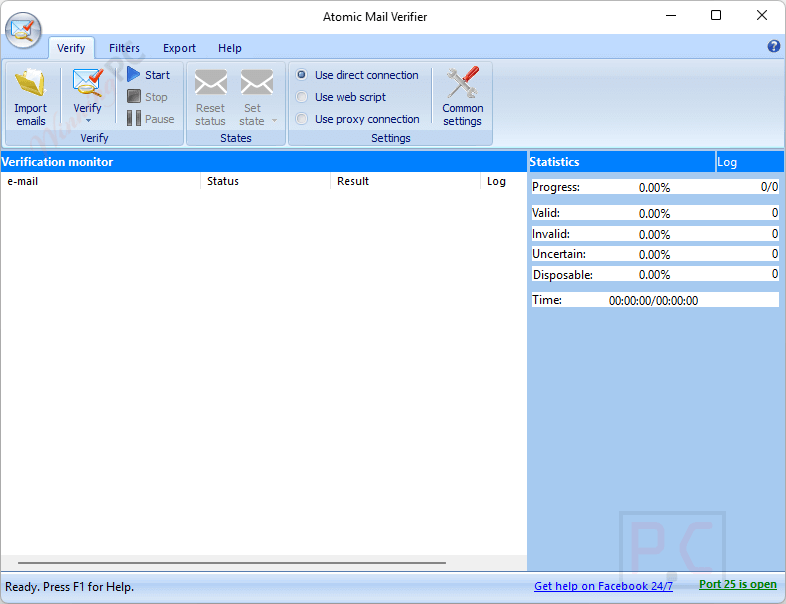Viewport: 786px width, 604px height.
Task: Minimize the Atomic Mail Verifier window
Action: tap(671, 16)
